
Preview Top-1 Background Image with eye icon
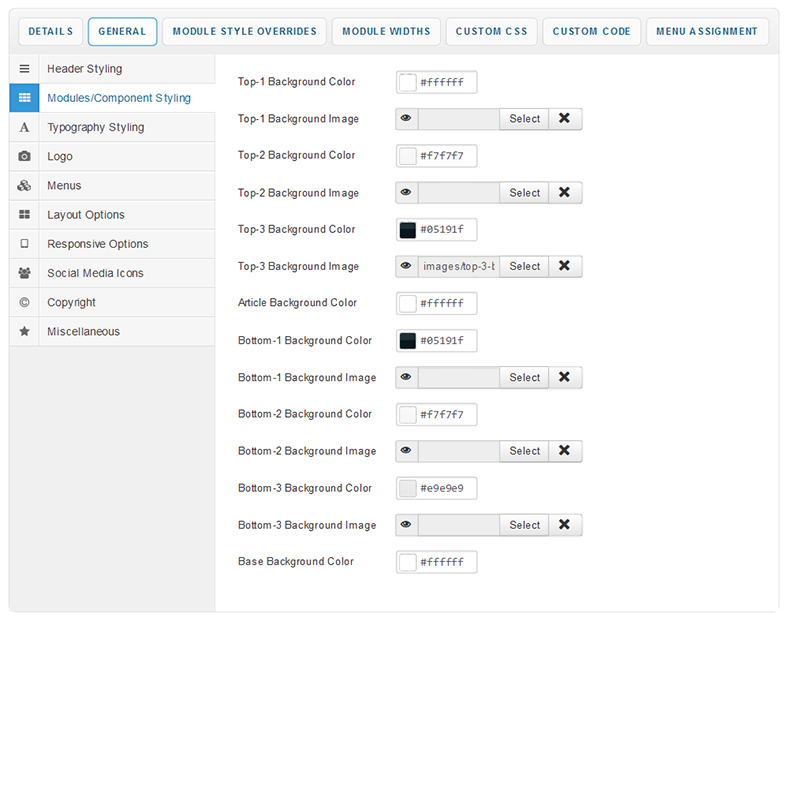(406, 119)
